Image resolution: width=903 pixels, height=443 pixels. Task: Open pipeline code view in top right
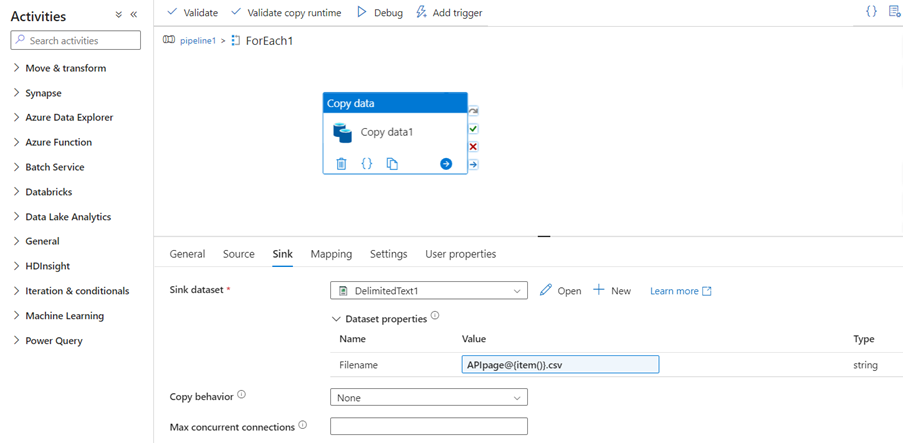click(x=871, y=12)
